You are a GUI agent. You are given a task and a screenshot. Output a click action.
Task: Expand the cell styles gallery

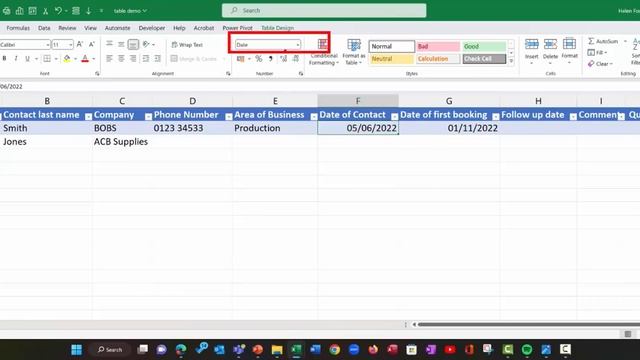511,61
